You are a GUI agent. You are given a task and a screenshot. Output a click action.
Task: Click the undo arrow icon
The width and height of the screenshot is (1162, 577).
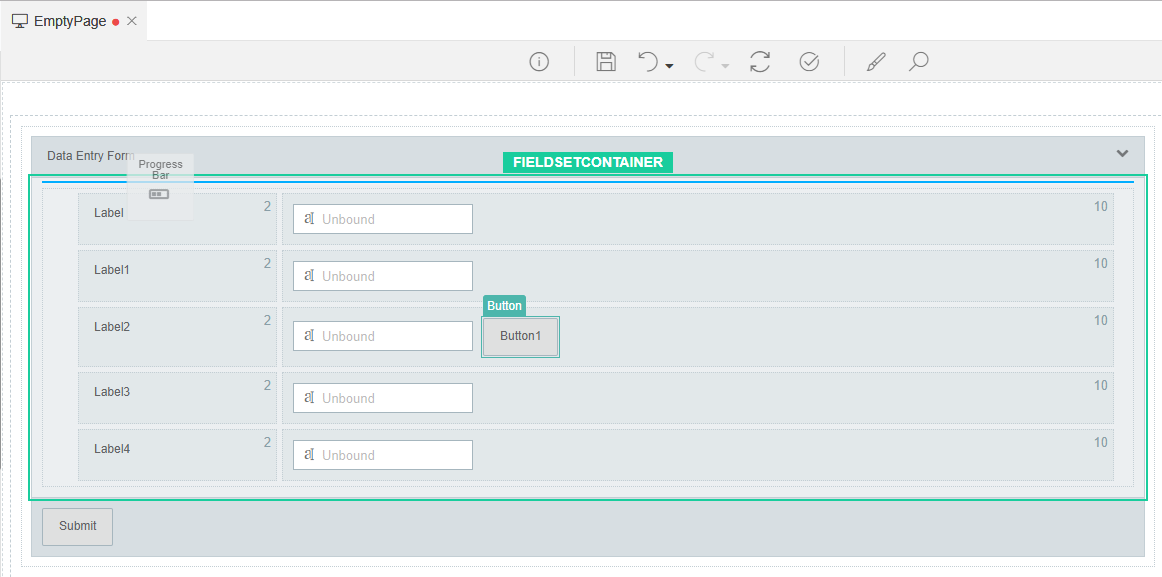(x=648, y=62)
